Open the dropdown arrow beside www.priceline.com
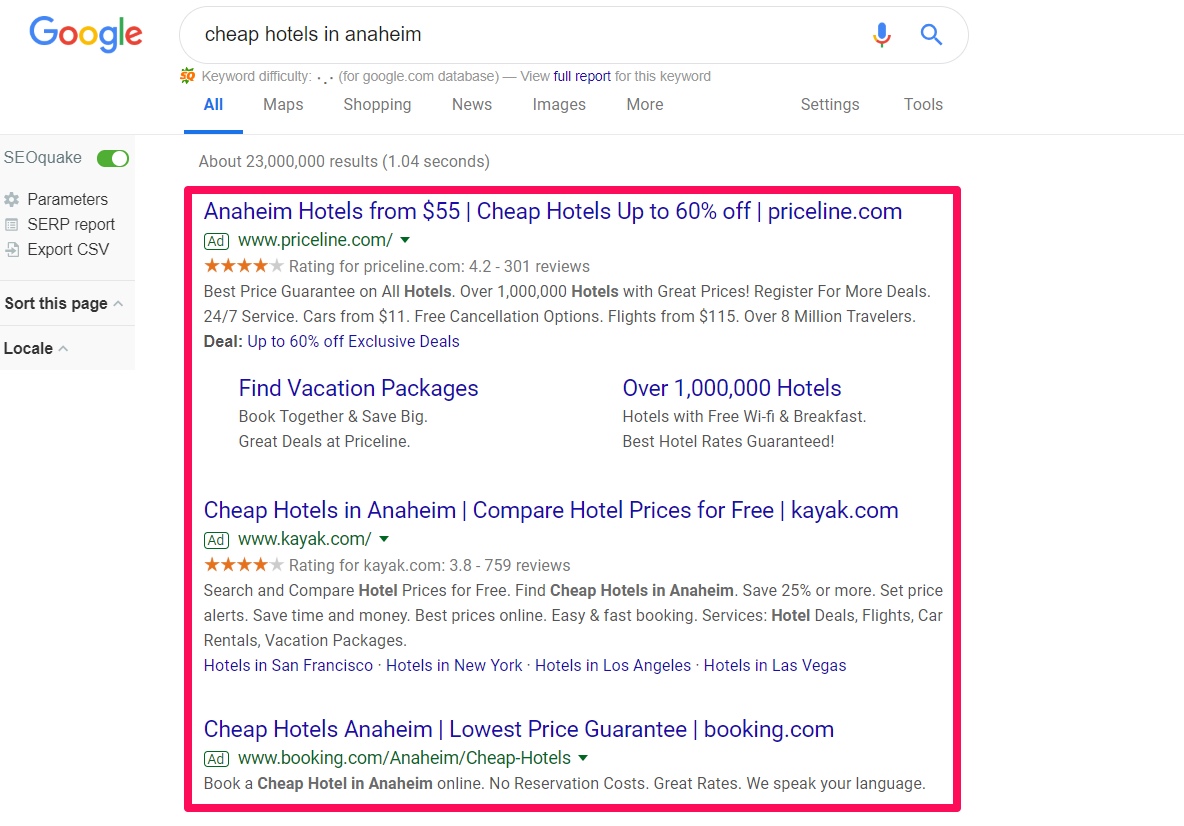Screen dimensions: 1184x826 point(405,240)
